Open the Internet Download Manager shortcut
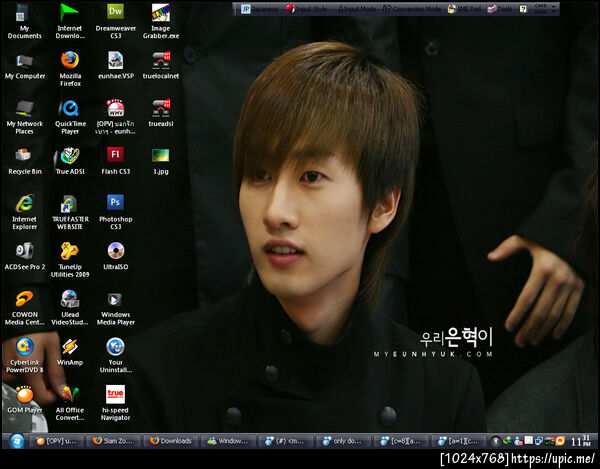Screen dimensions: 600x469 pos(70,22)
